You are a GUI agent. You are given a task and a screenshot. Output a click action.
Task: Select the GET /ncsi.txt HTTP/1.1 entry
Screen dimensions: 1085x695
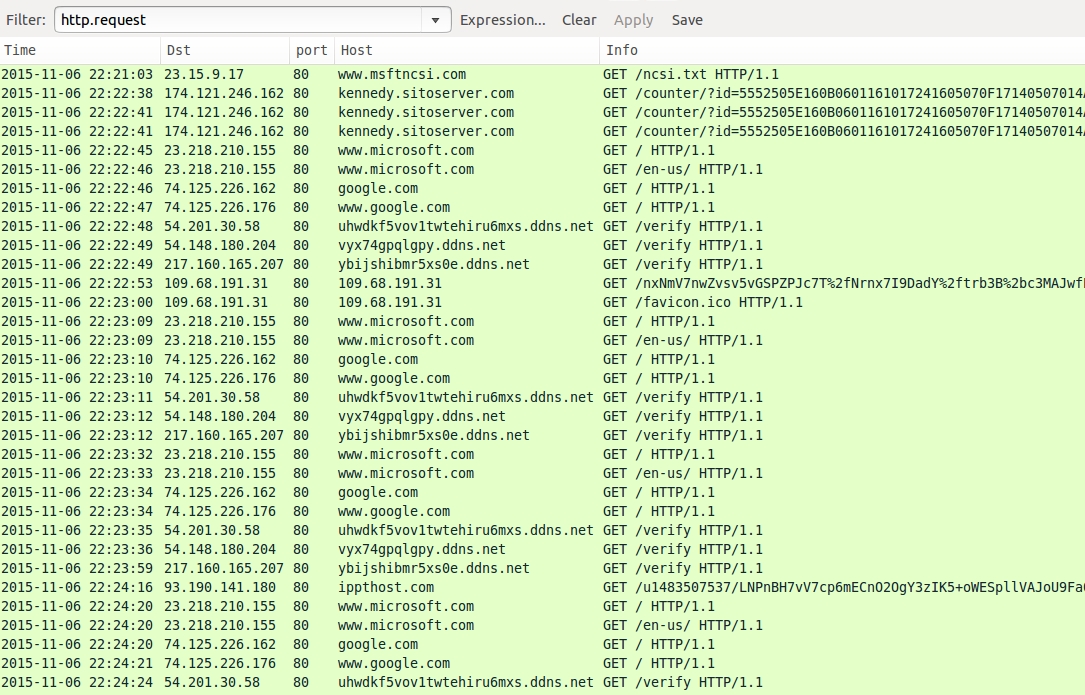click(691, 74)
